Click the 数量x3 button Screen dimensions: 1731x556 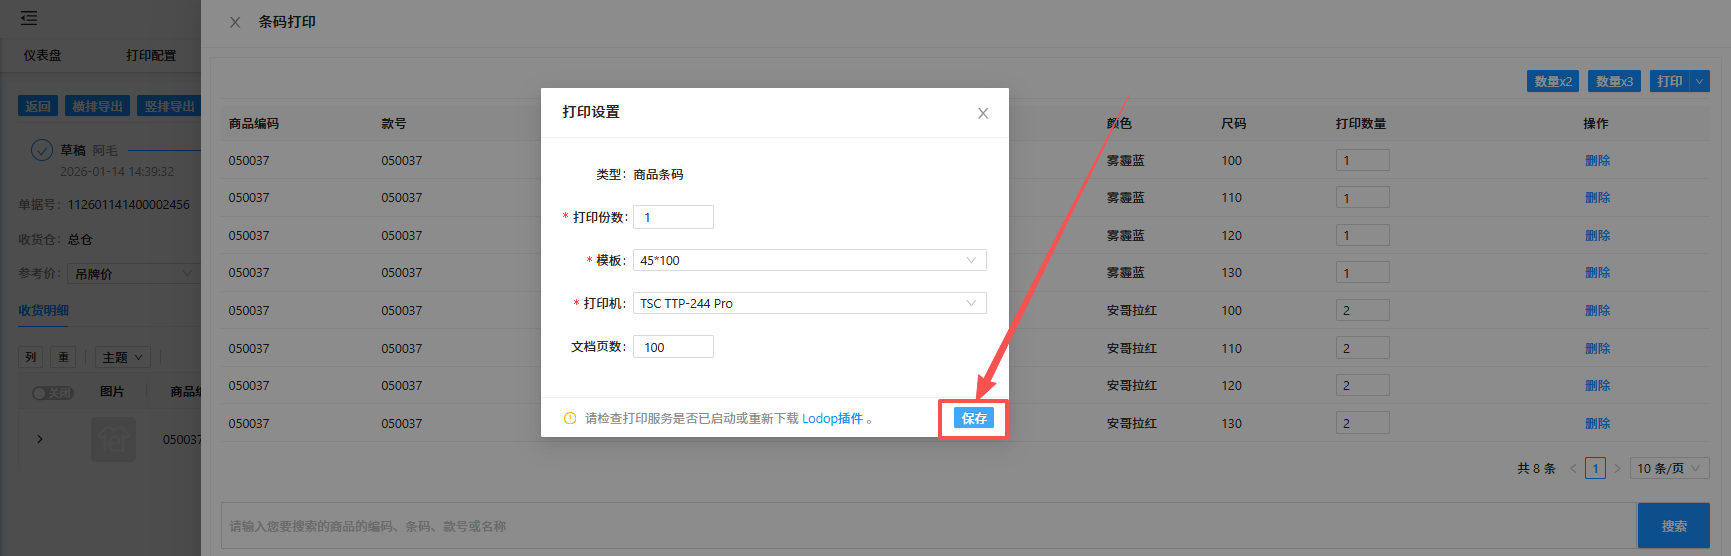1614,81
